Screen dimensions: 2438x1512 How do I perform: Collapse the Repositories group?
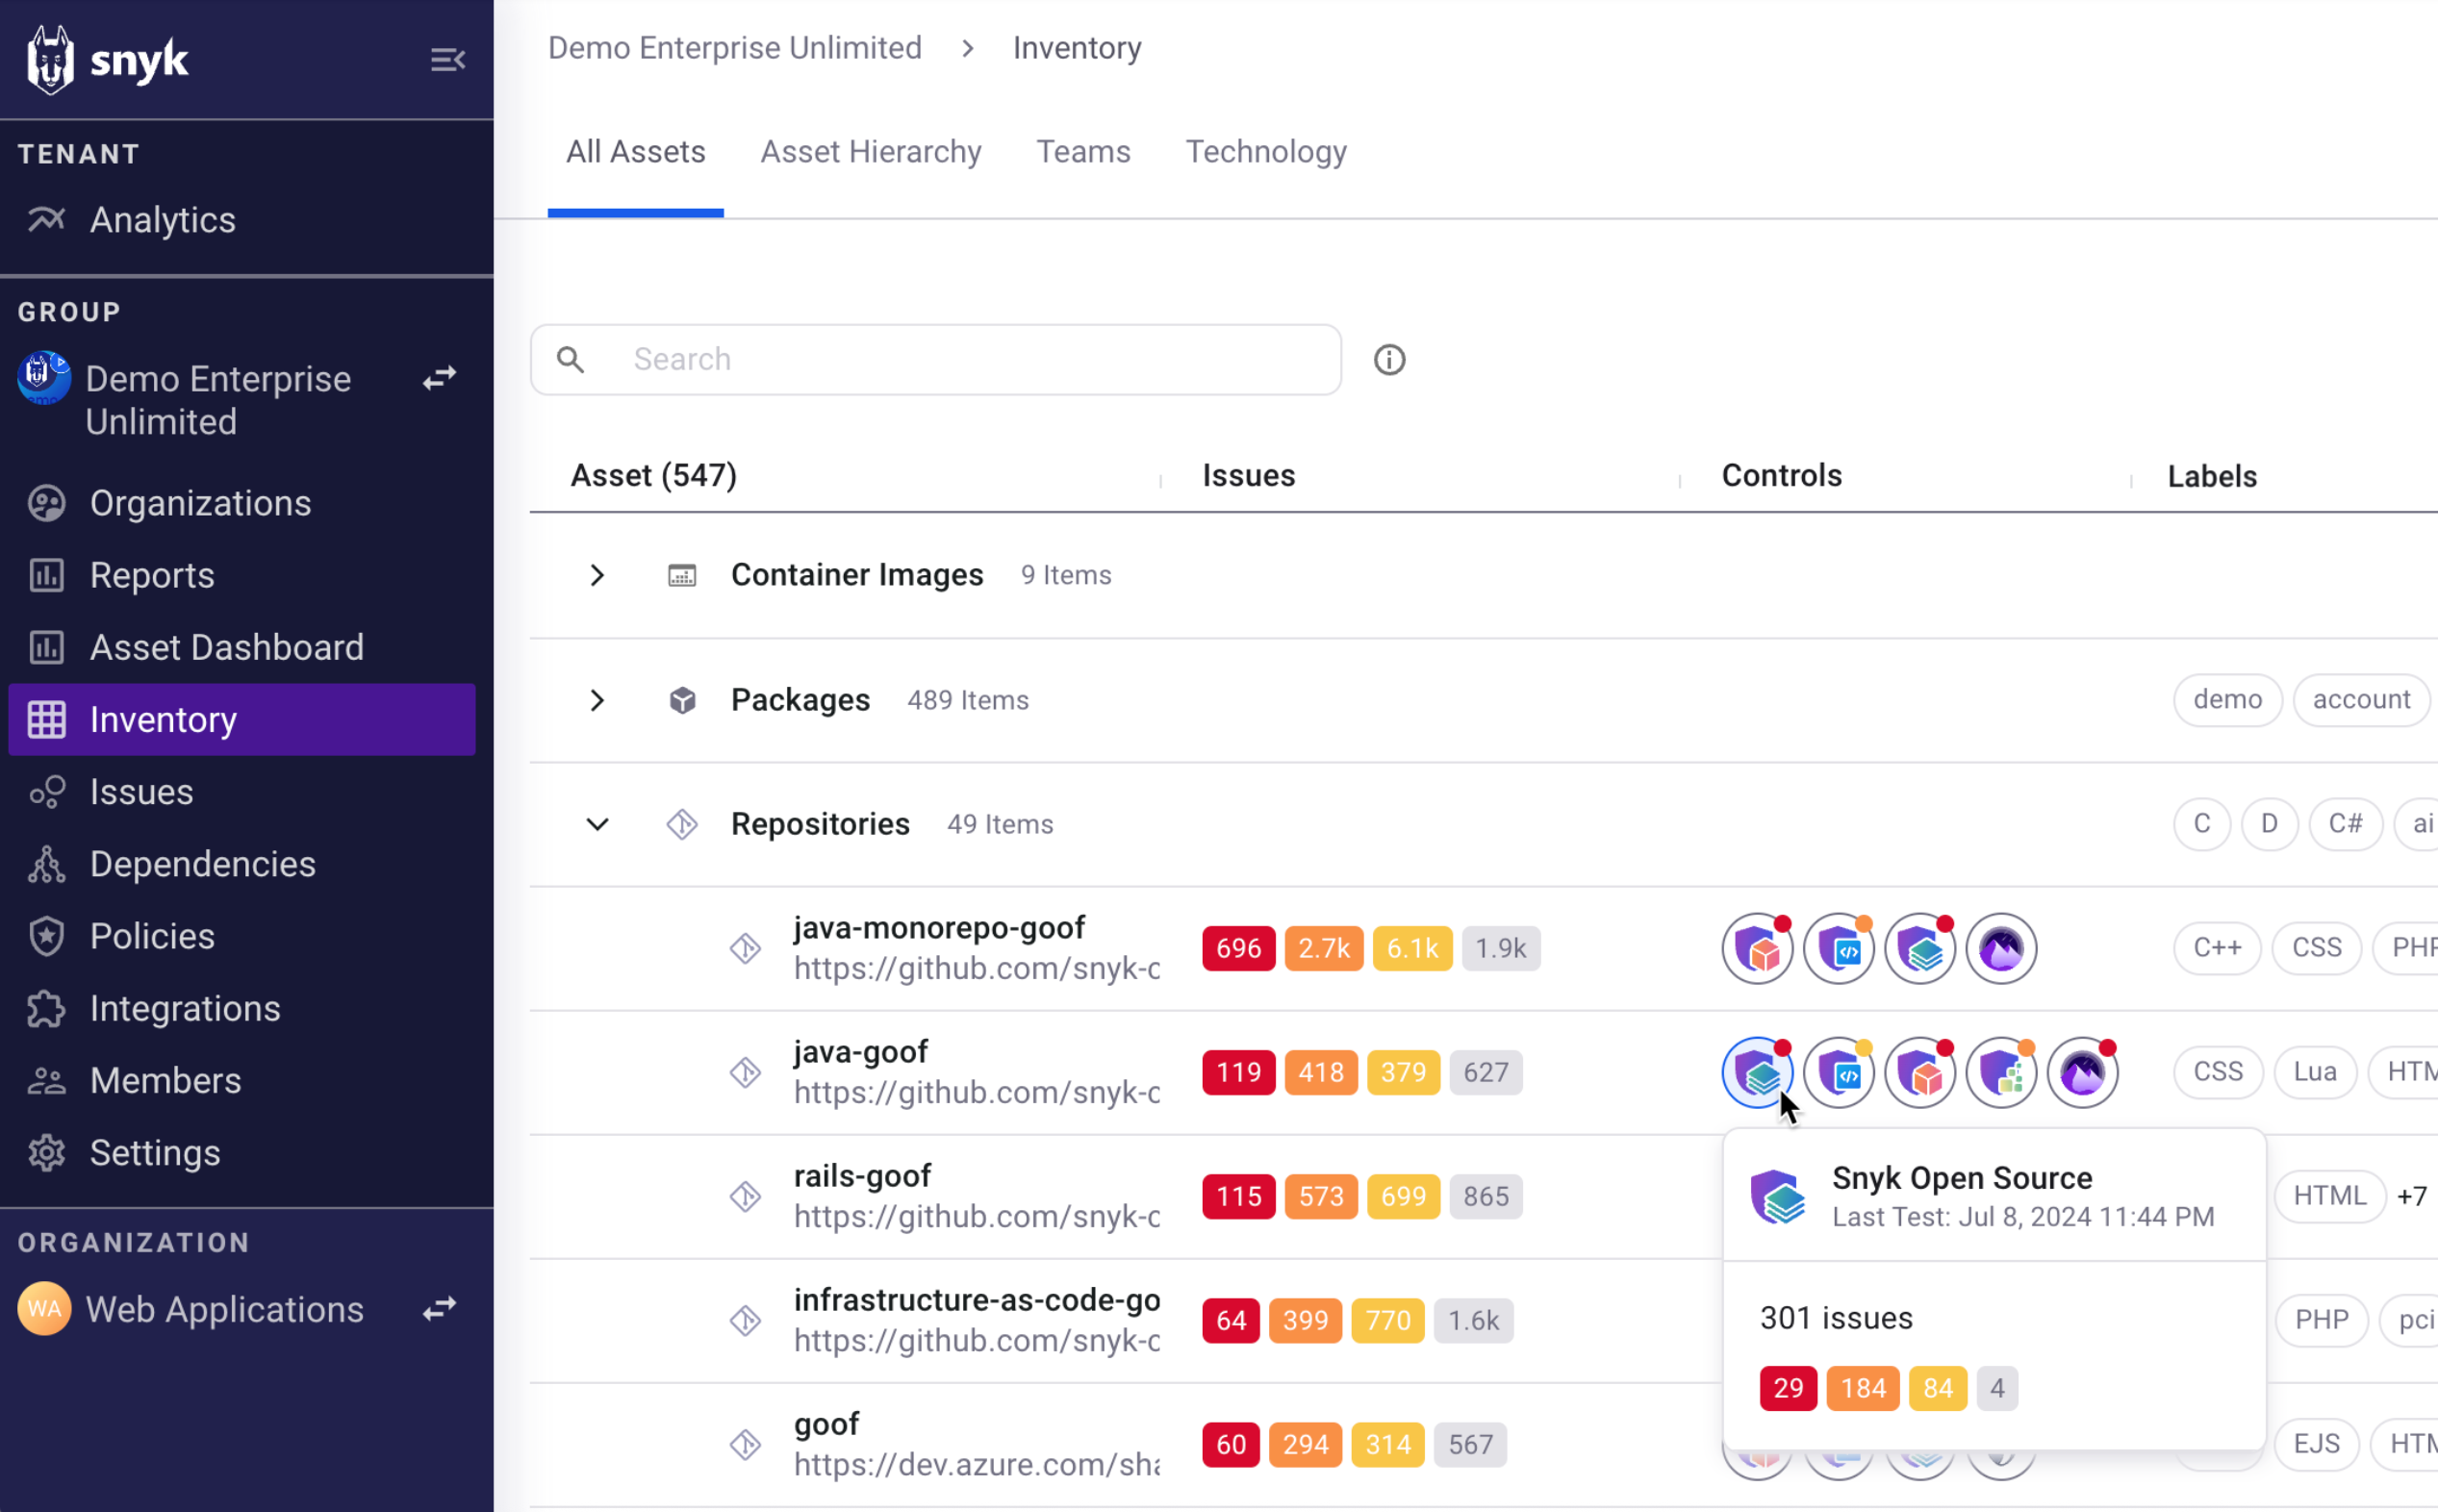point(597,824)
